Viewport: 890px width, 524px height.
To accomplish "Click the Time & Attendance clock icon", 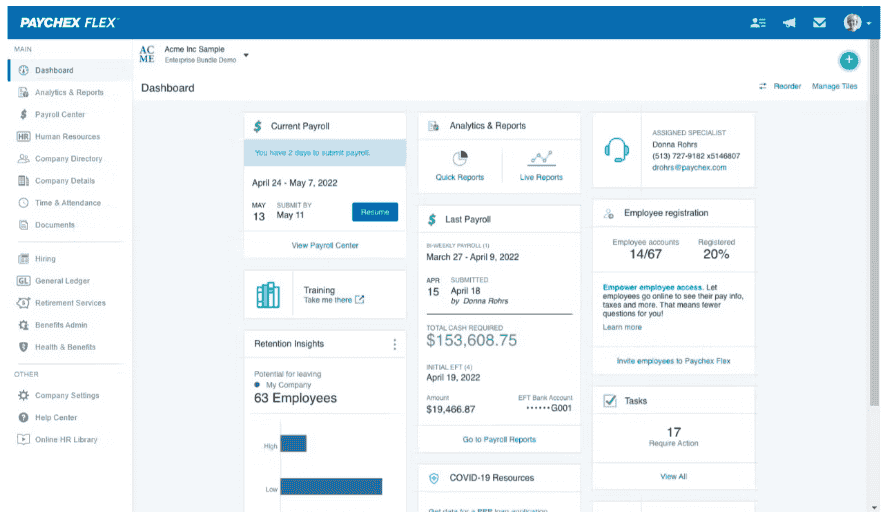I will [x=23, y=203].
